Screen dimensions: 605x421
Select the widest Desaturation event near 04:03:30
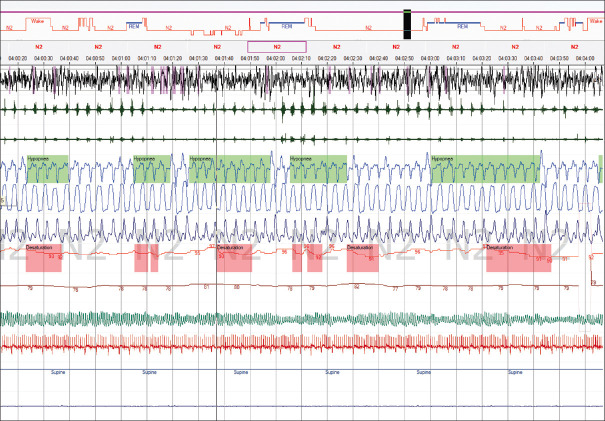click(x=519, y=258)
